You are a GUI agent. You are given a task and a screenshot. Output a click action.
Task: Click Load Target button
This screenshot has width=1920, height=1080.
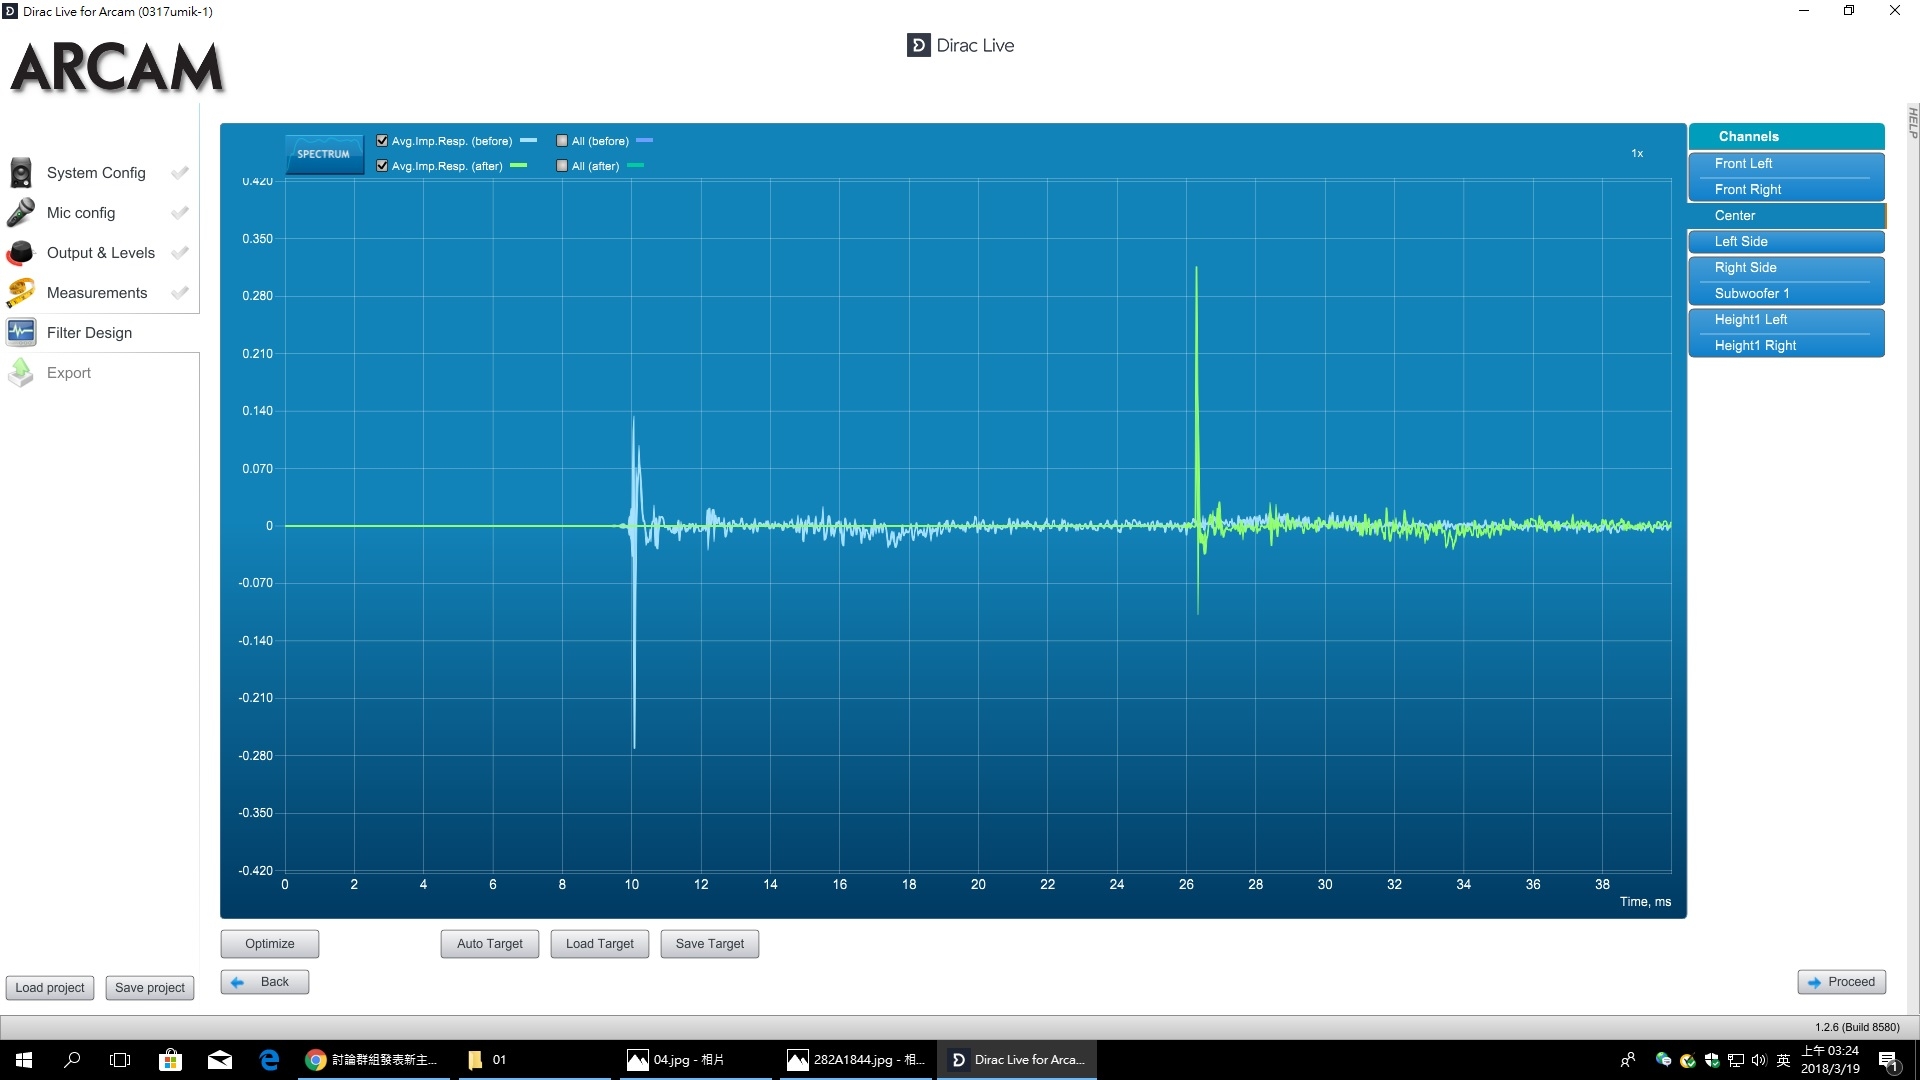tap(600, 944)
